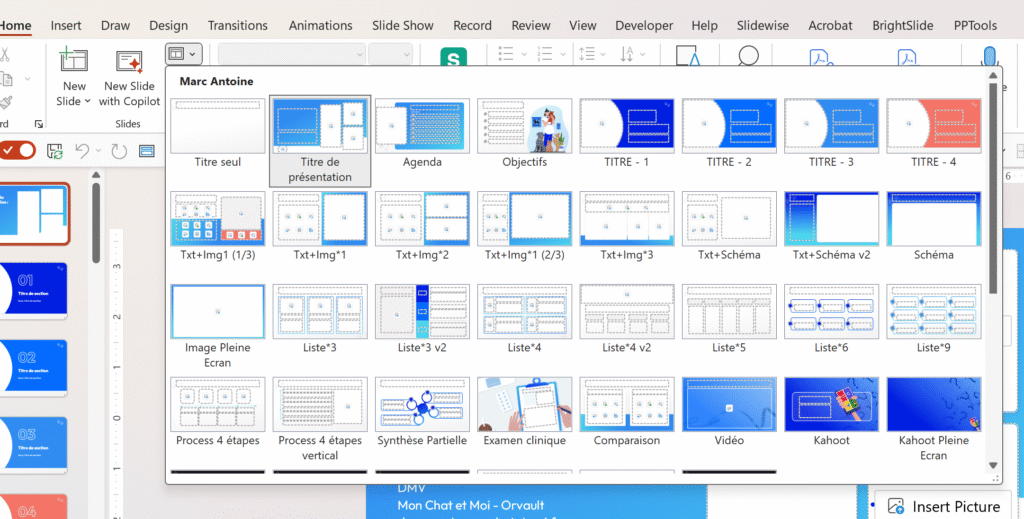Open the Transitions ribbon tab
This screenshot has height=519, width=1024.
(238, 25)
